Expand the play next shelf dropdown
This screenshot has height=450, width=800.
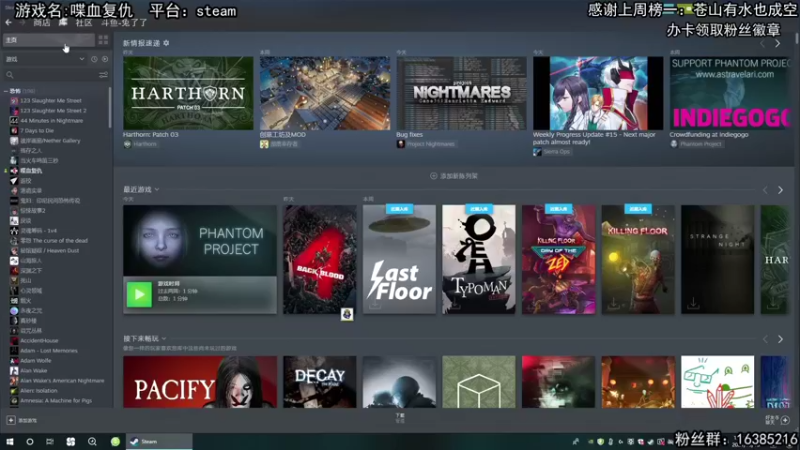(x=164, y=338)
